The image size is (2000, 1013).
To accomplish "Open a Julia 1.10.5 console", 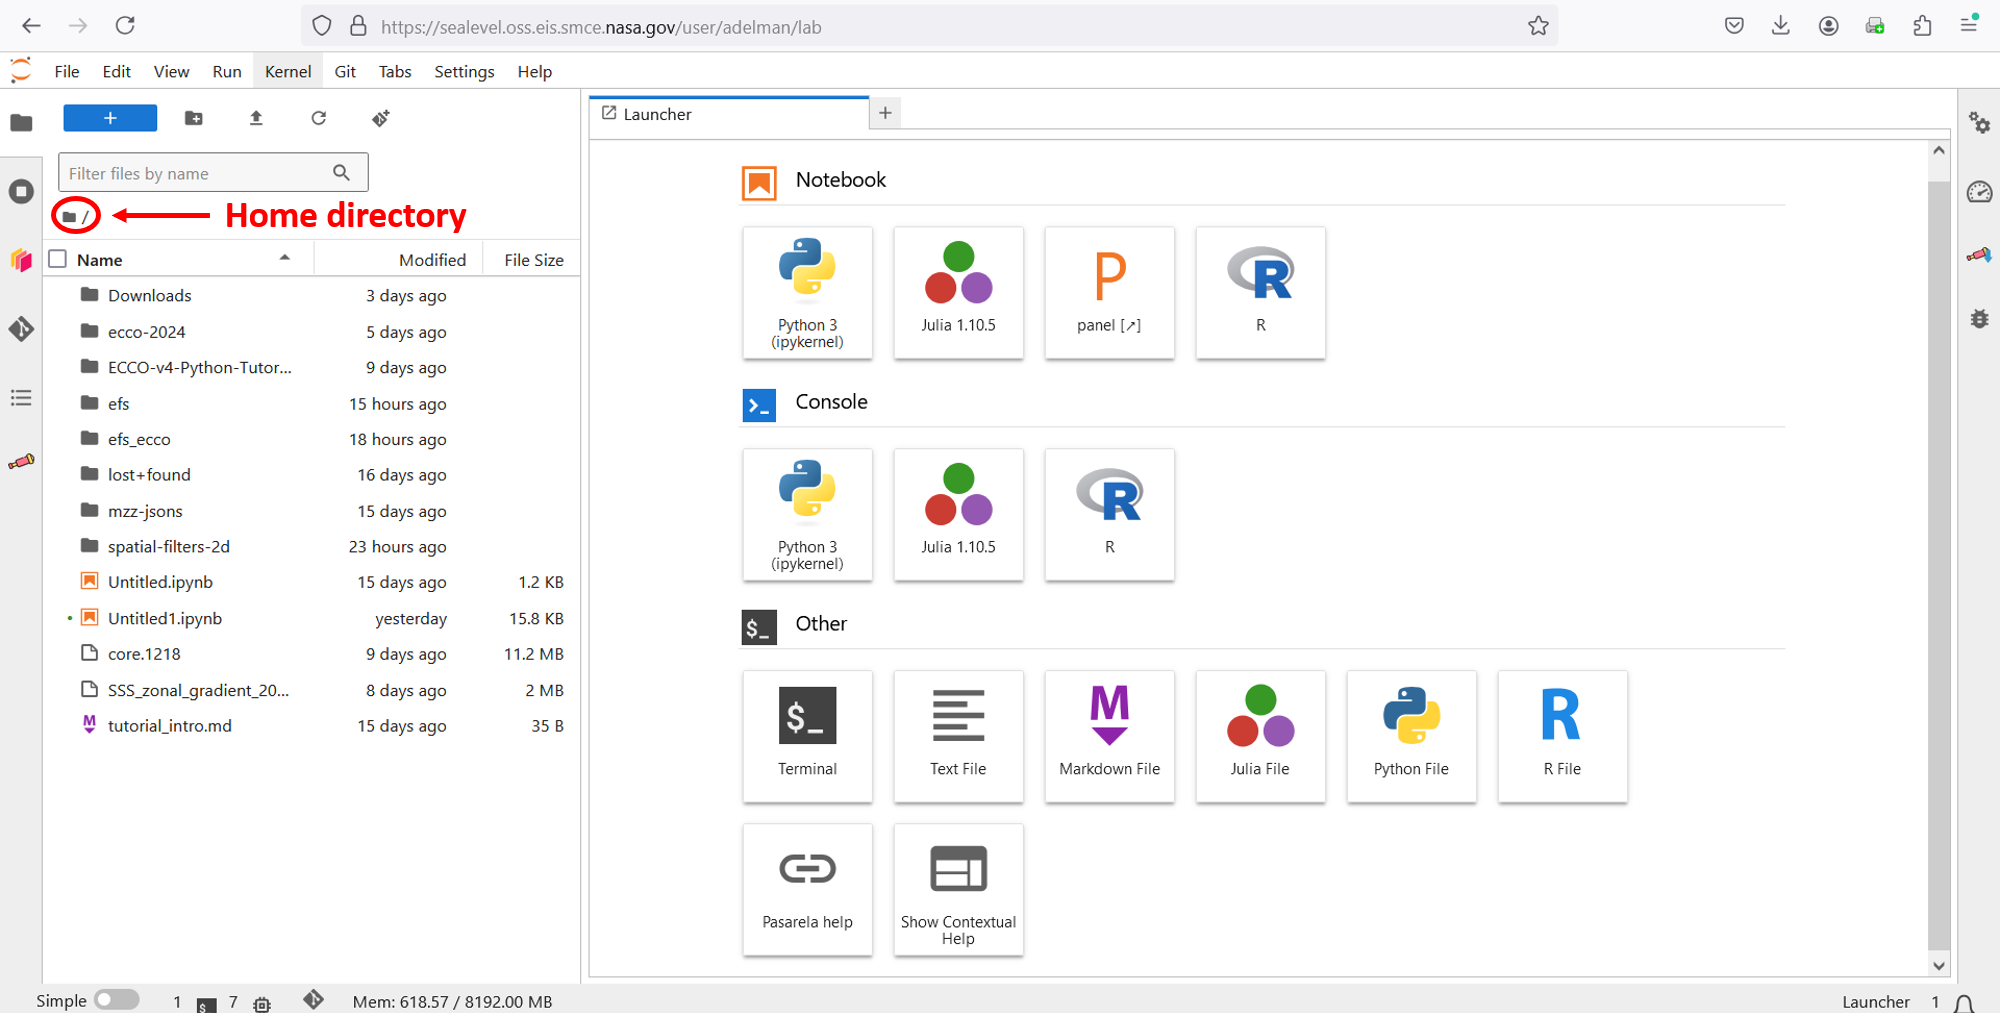I will [x=958, y=514].
